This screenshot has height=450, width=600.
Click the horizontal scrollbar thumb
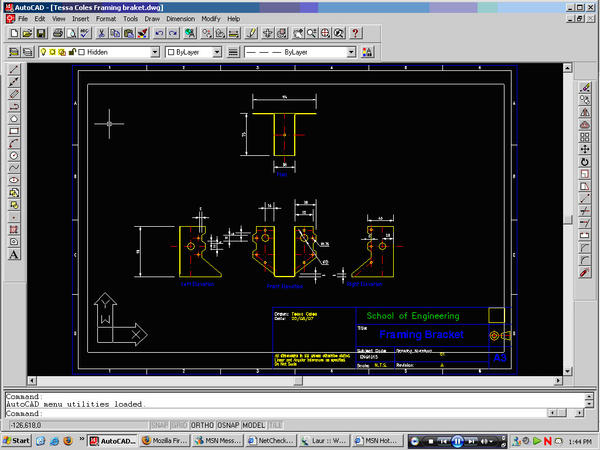coord(298,381)
